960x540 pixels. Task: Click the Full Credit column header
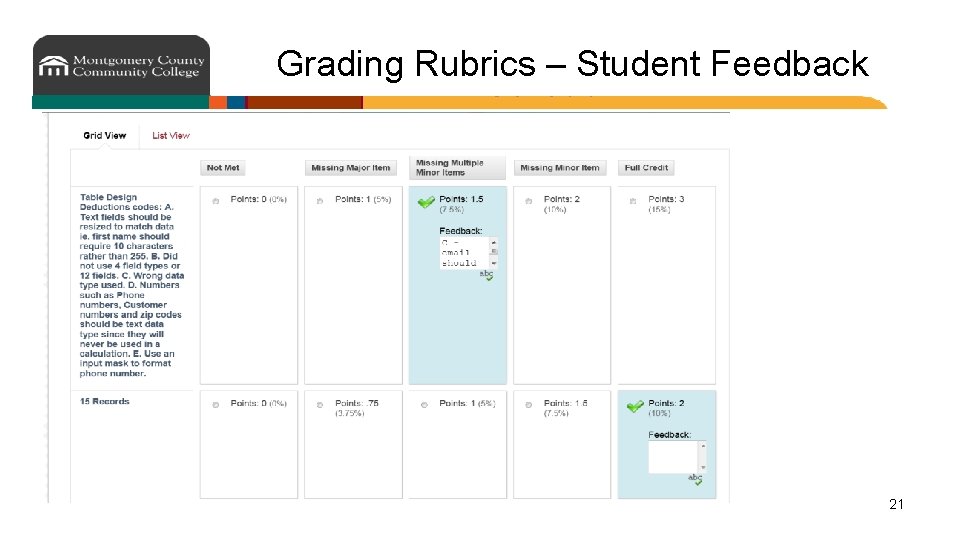click(x=646, y=168)
